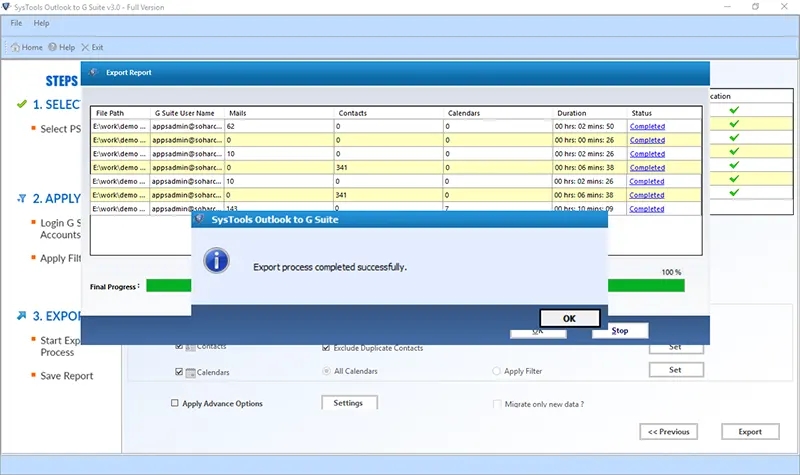Click the final progress bar
800x475 pixels.
click(415, 286)
